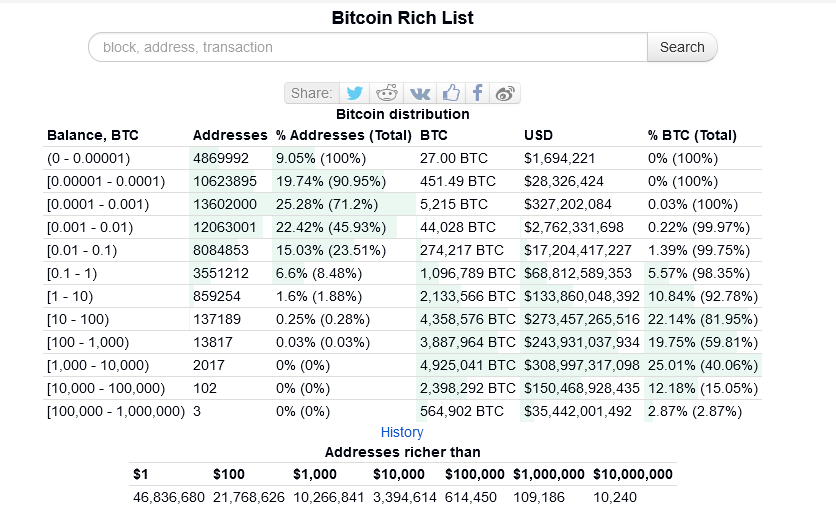Click the 46,836,680 addresses value

pos(168,496)
